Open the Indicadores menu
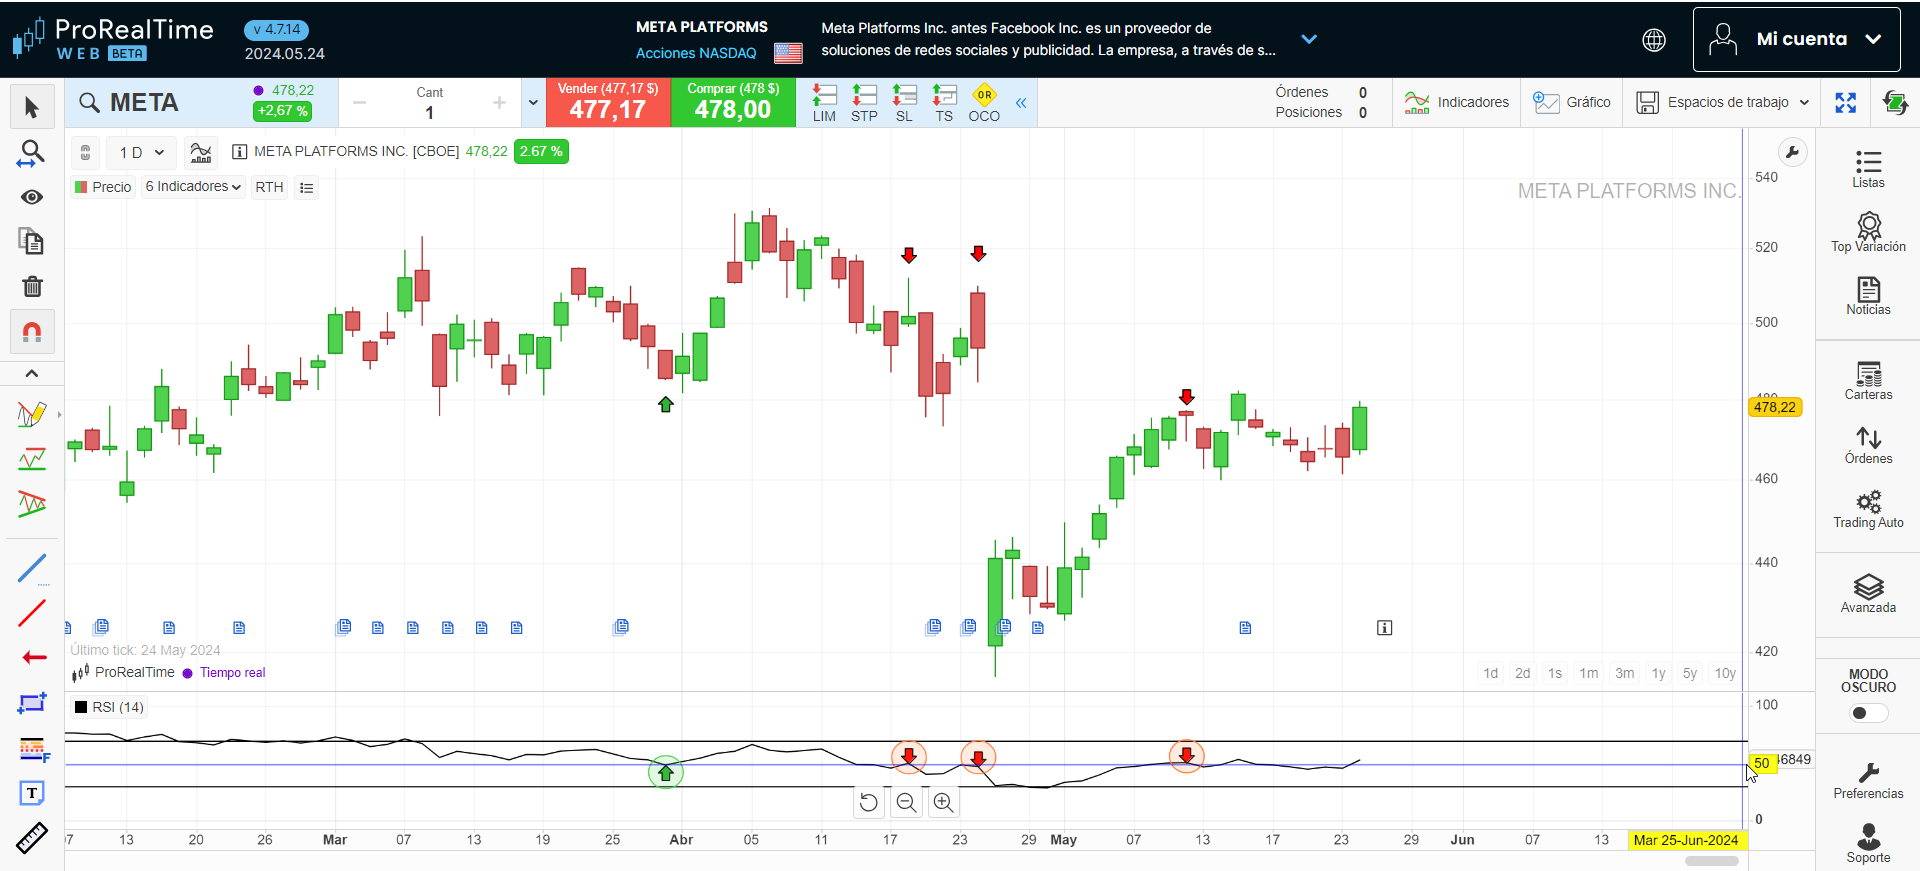The width and height of the screenshot is (1920, 871). [x=1457, y=102]
